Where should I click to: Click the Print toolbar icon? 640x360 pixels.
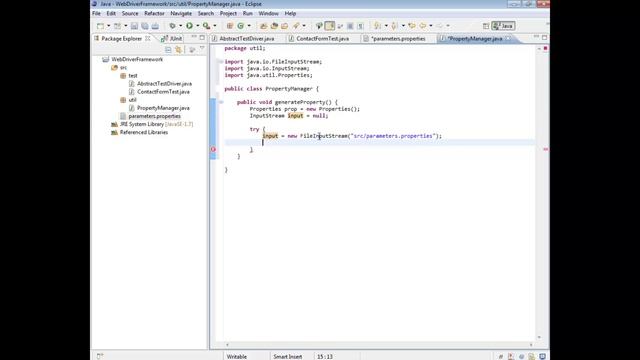pyautogui.click(x=156, y=26)
